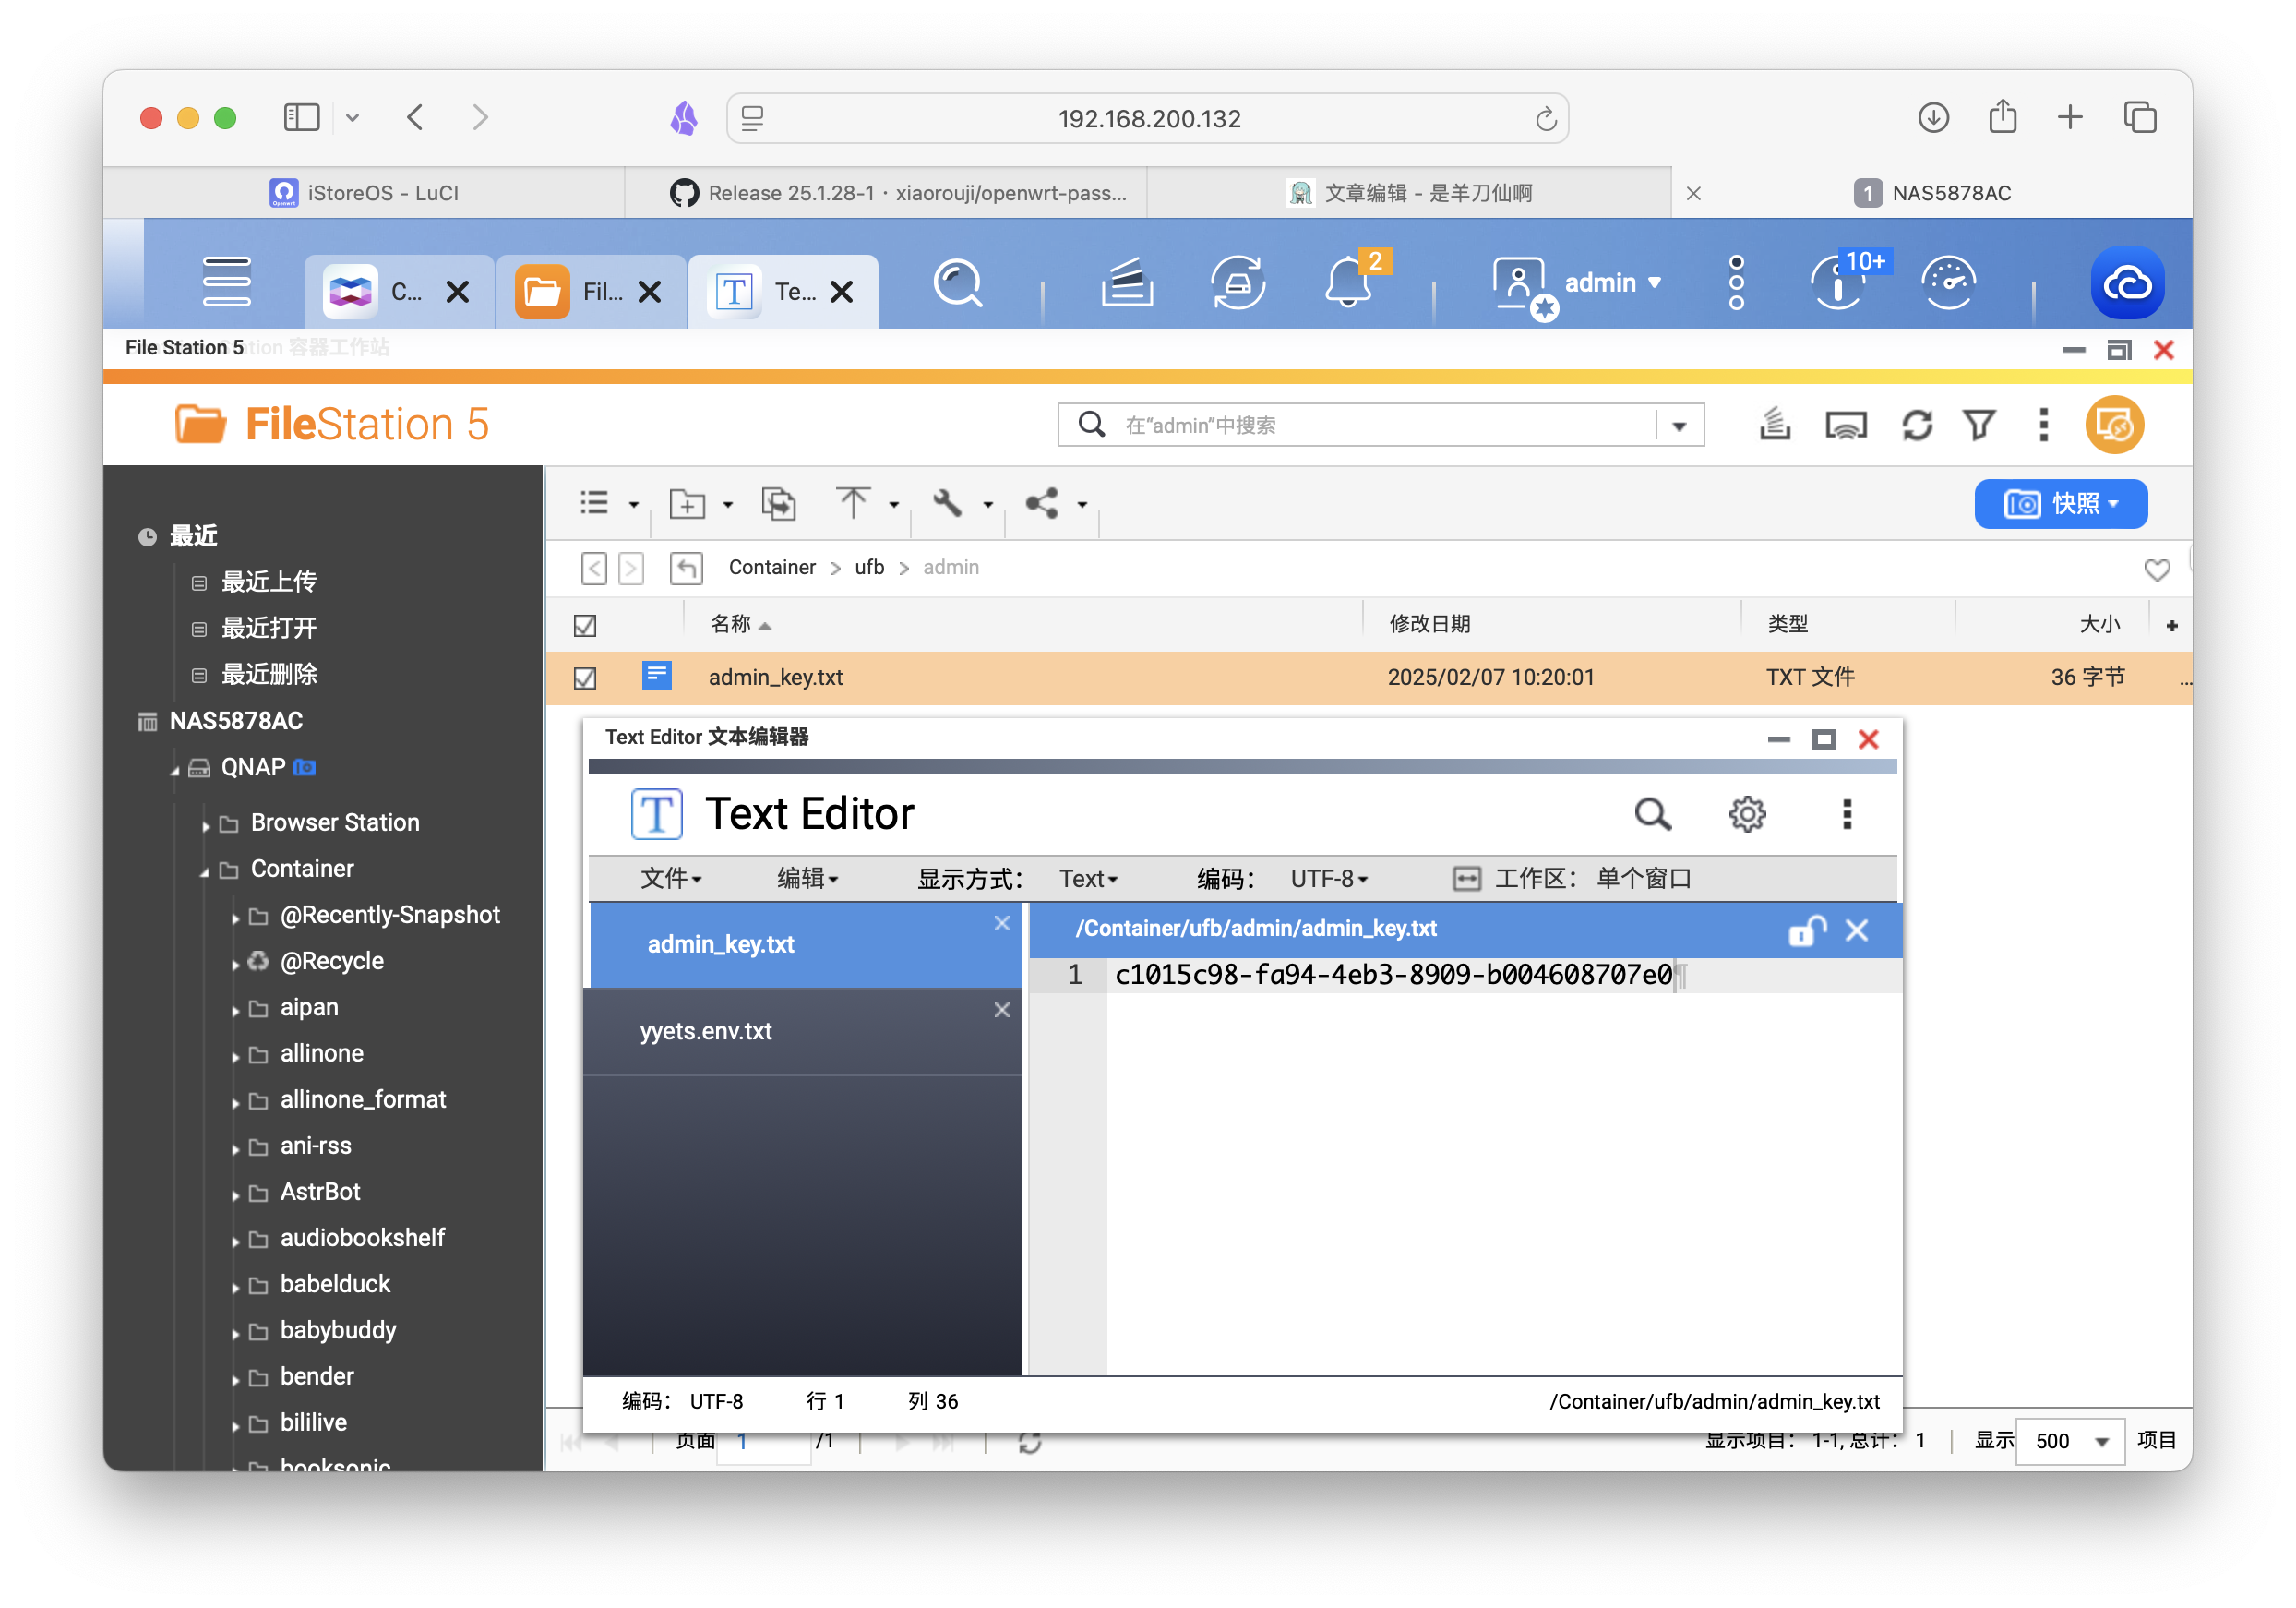Expand the aipan folder tree arrow
Viewport: 2296px width, 1608px height.
coord(235,1010)
